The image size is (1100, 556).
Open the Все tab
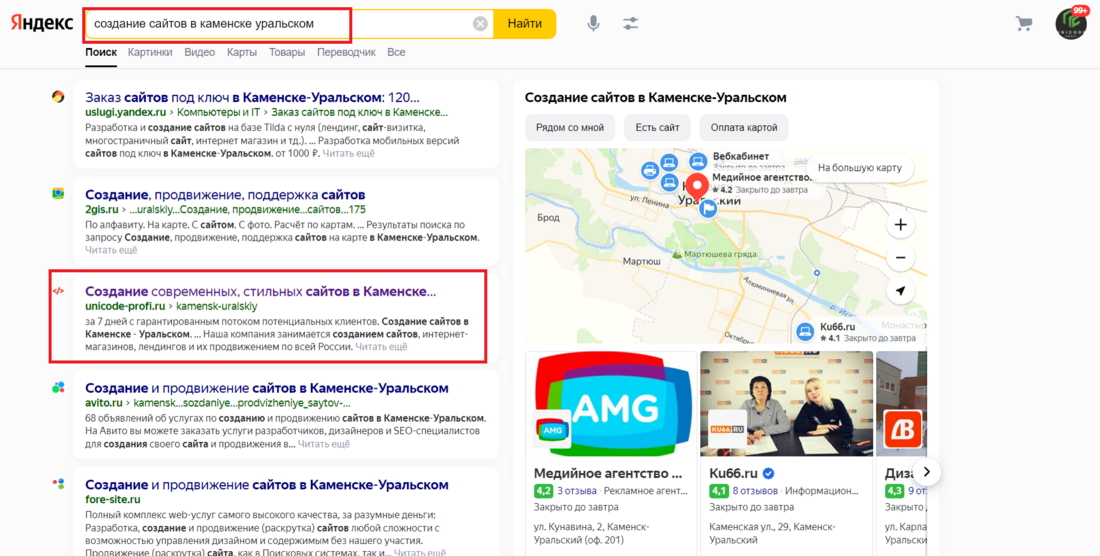coord(396,53)
